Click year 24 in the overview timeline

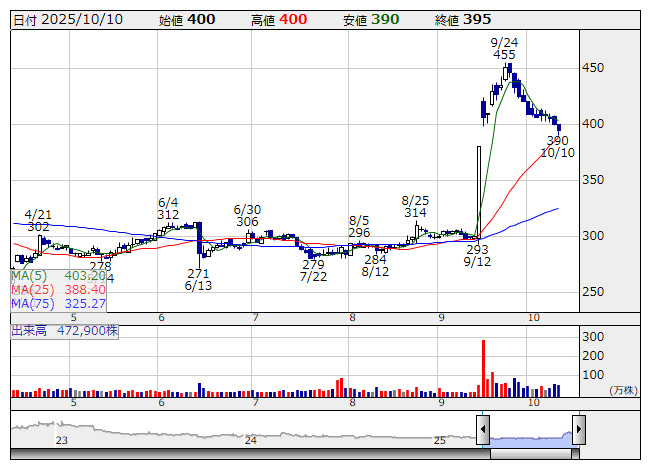[x=251, y=440]
